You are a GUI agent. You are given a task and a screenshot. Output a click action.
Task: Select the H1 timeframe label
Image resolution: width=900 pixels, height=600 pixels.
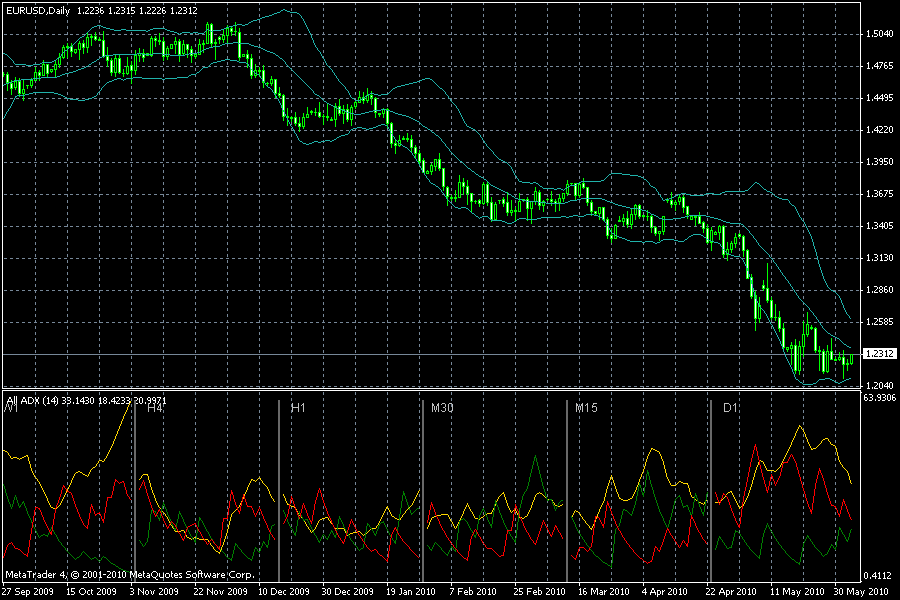point(298,408)
